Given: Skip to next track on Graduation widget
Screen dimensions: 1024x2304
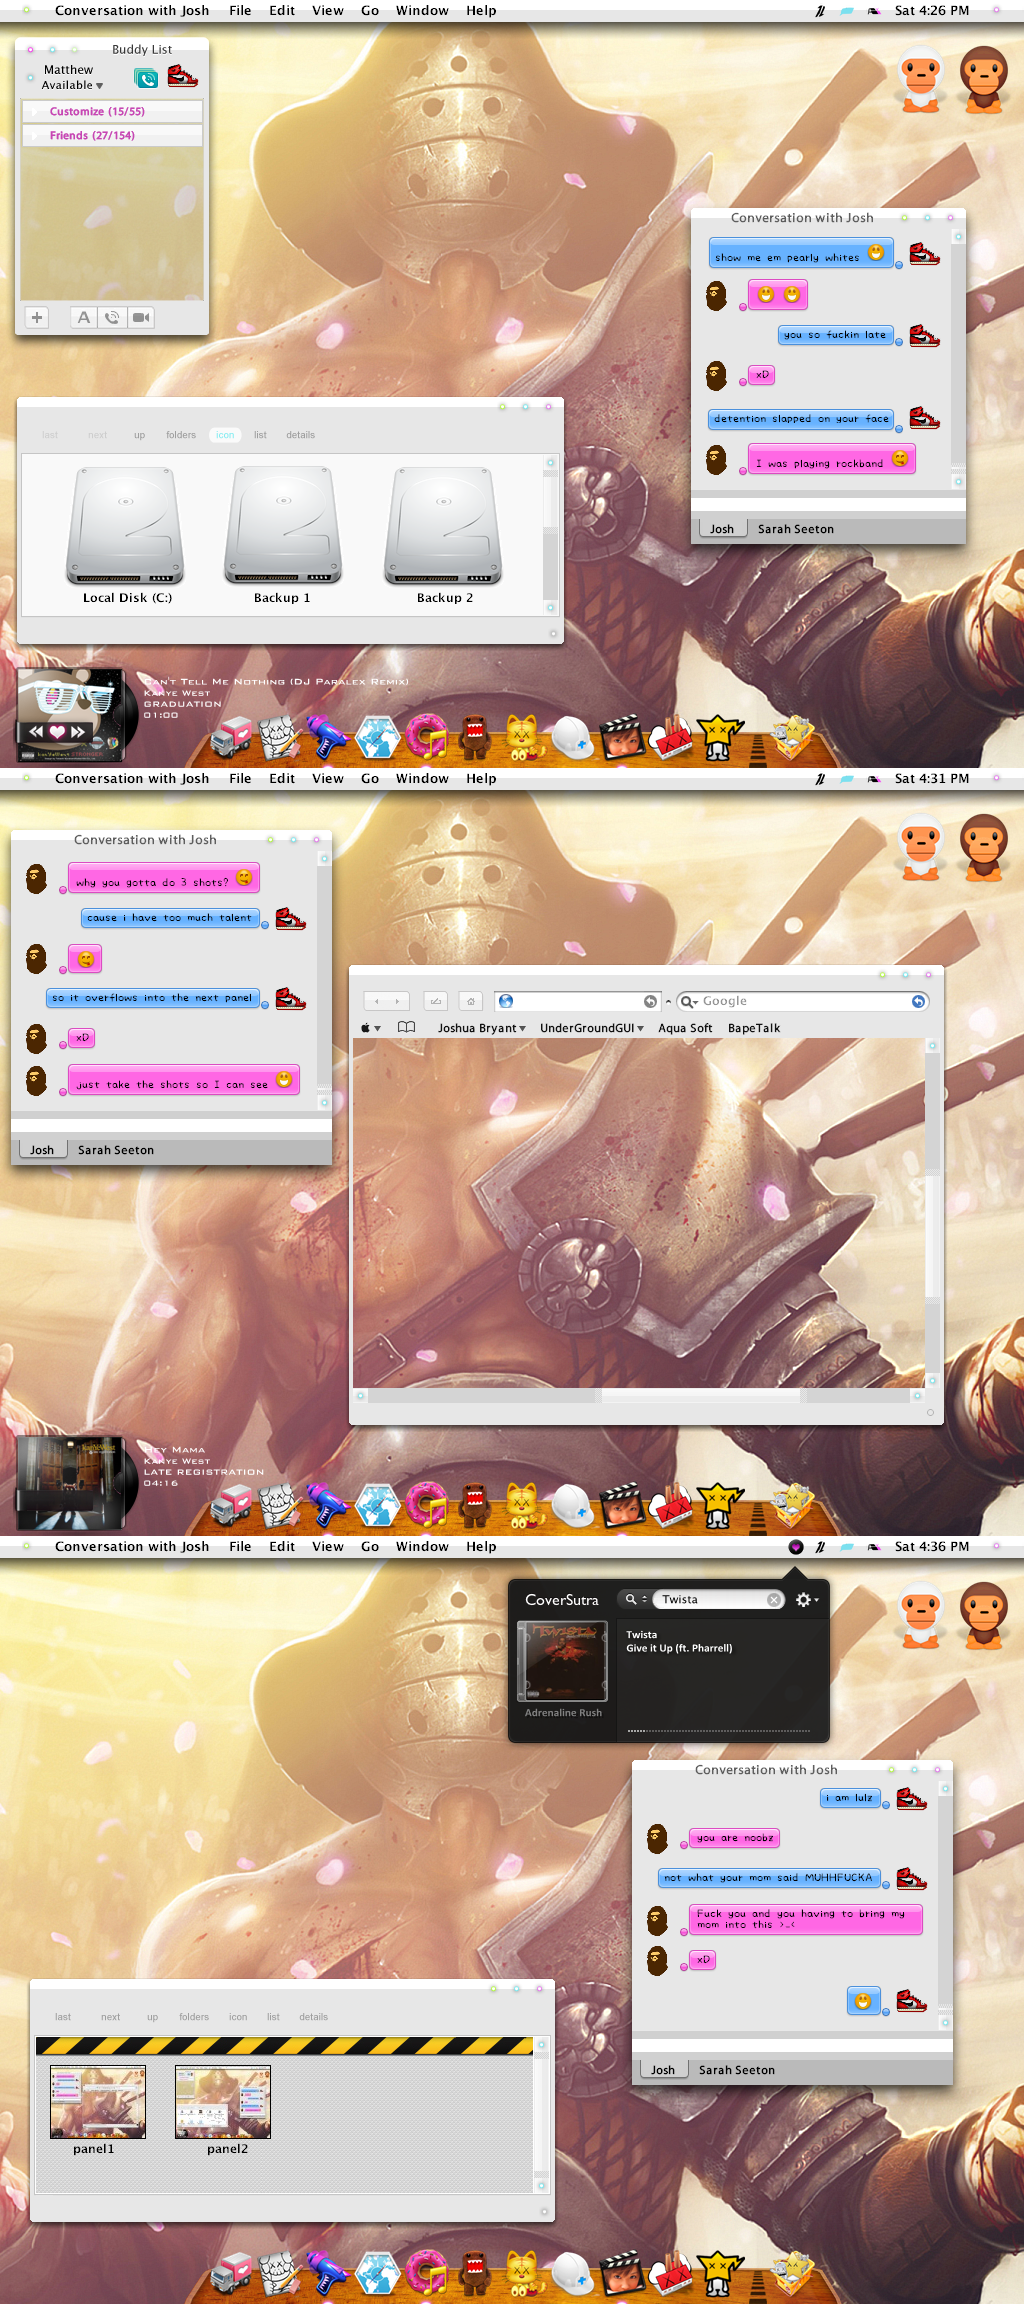Looking at the screenshot, I should click(x=78, y=732).
